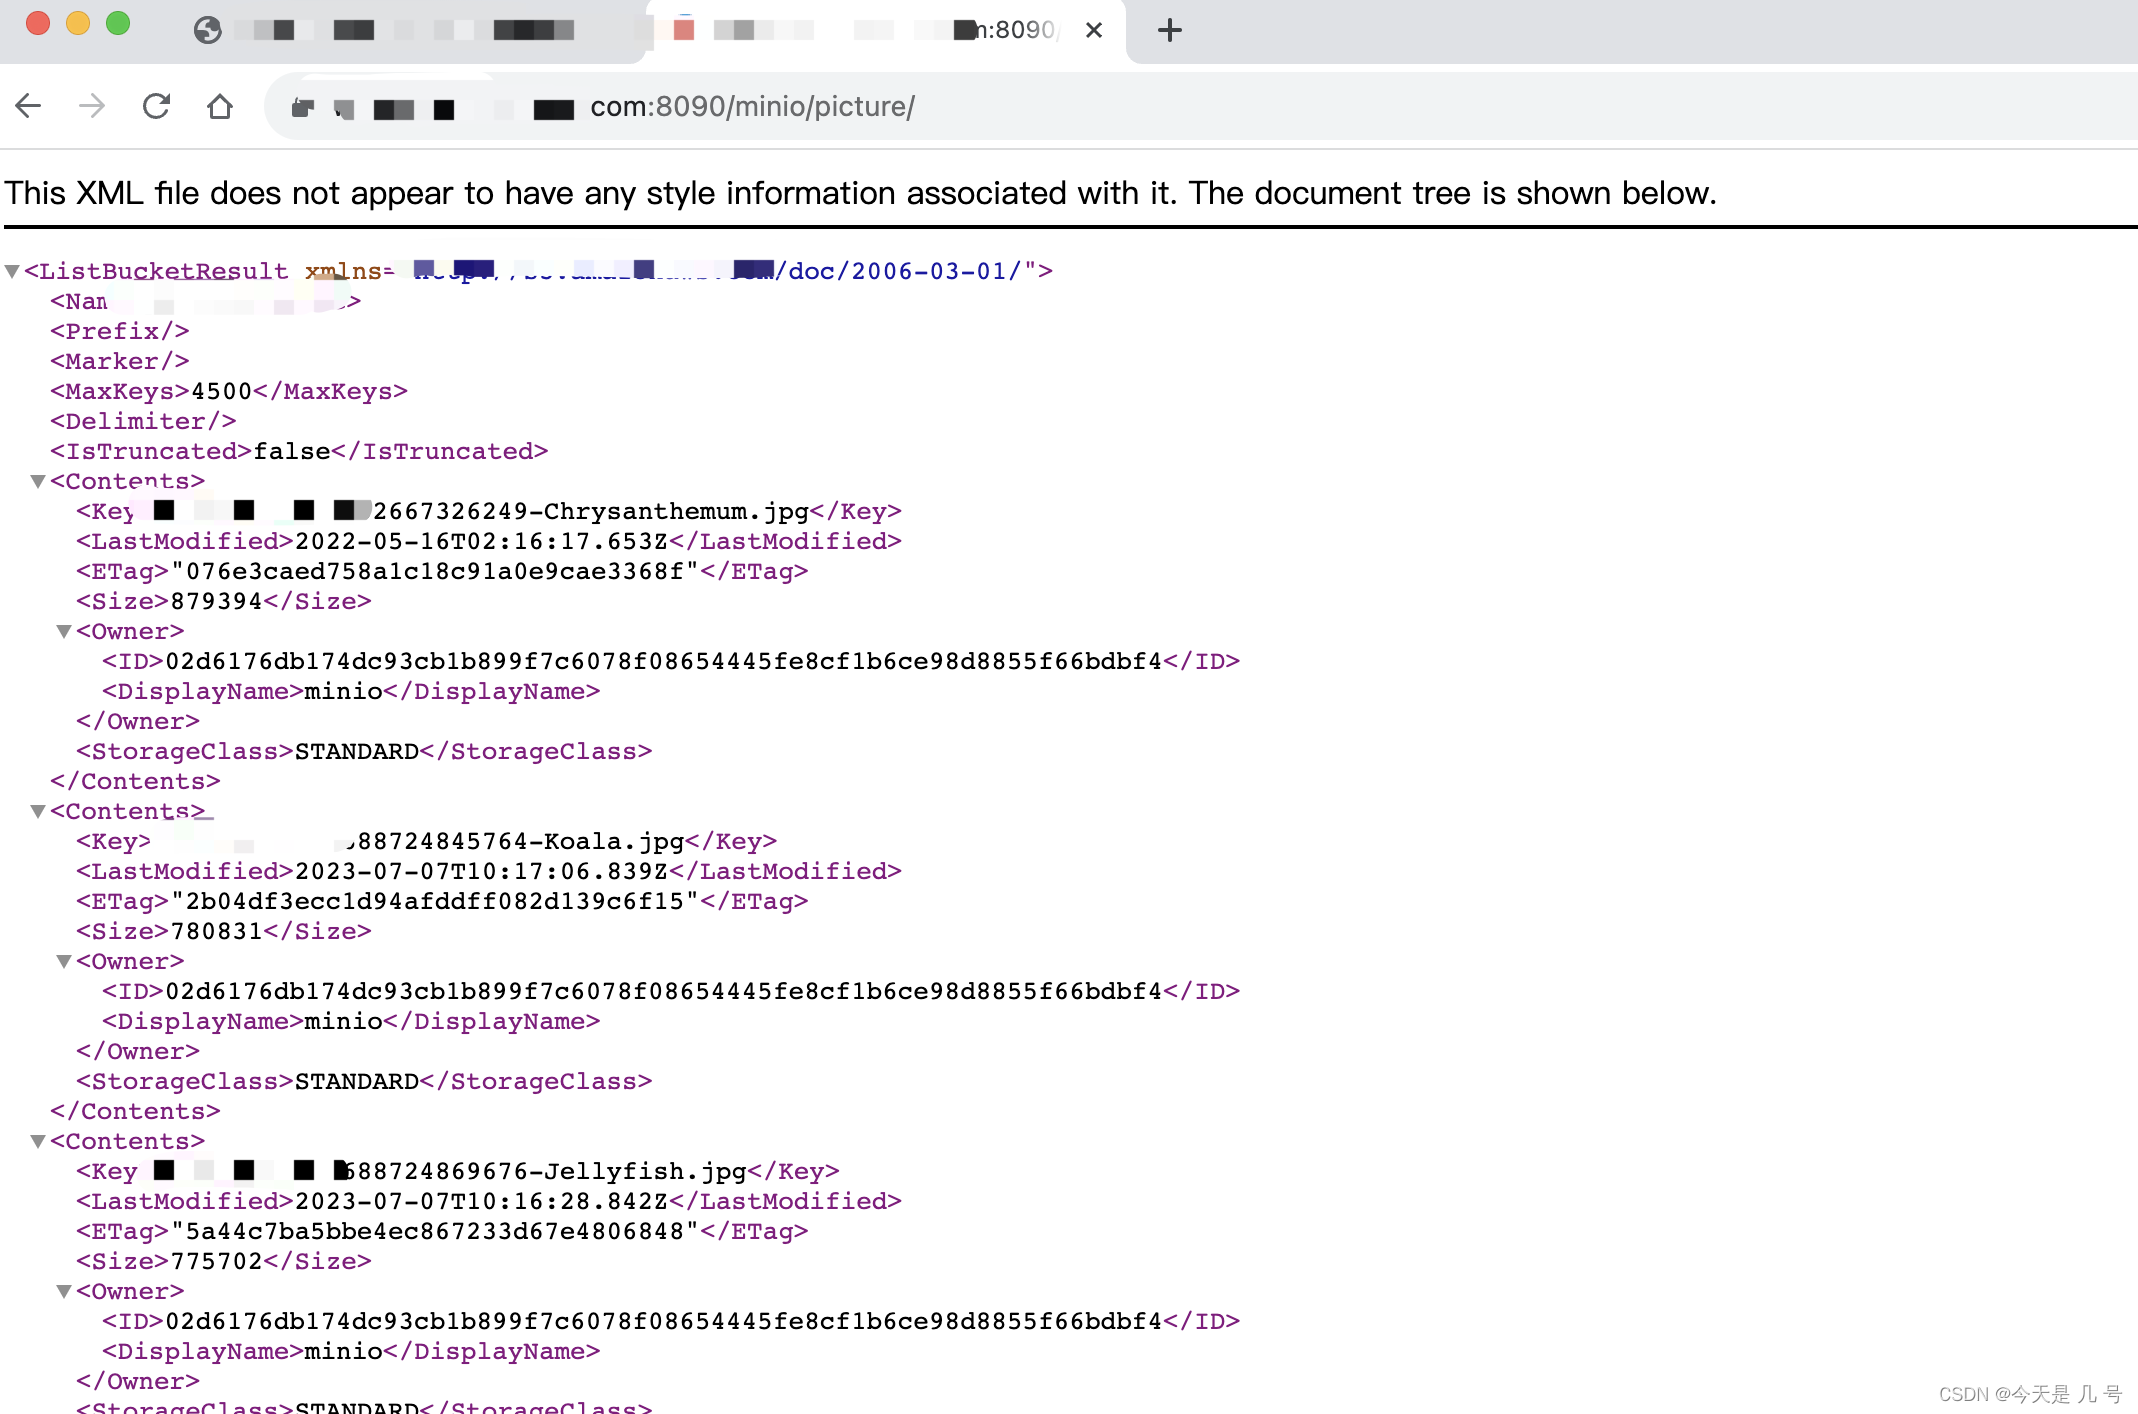Viewport: 2138px width, 1414px height.
Task: Select the Chrysanthemum.jpg key text
Action: pos(591,511)
